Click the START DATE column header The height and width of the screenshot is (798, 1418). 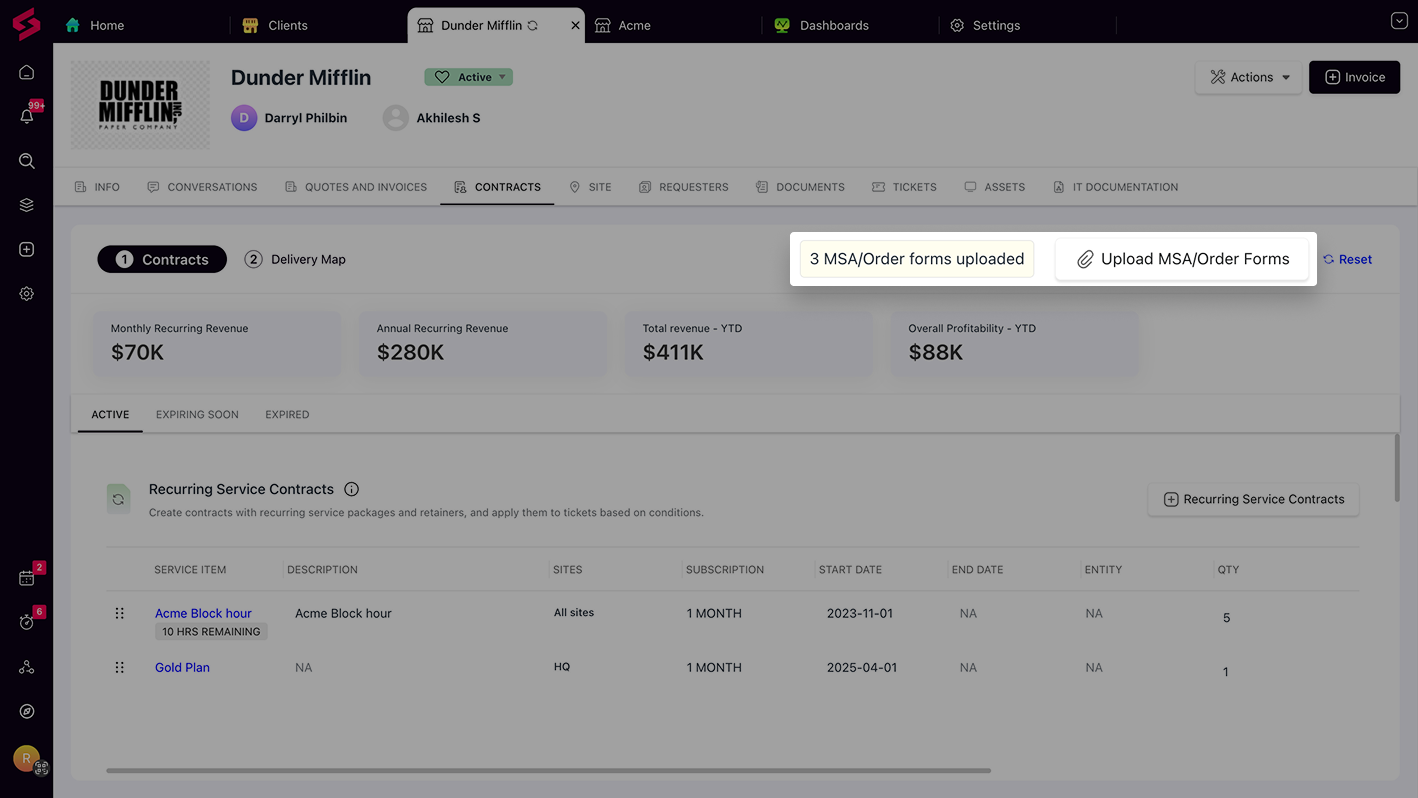pos(850,569)
